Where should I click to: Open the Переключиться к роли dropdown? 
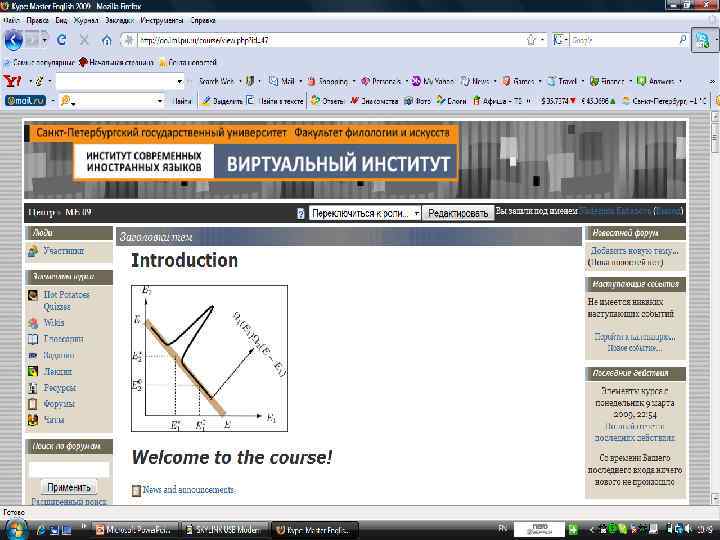(365, 214)
